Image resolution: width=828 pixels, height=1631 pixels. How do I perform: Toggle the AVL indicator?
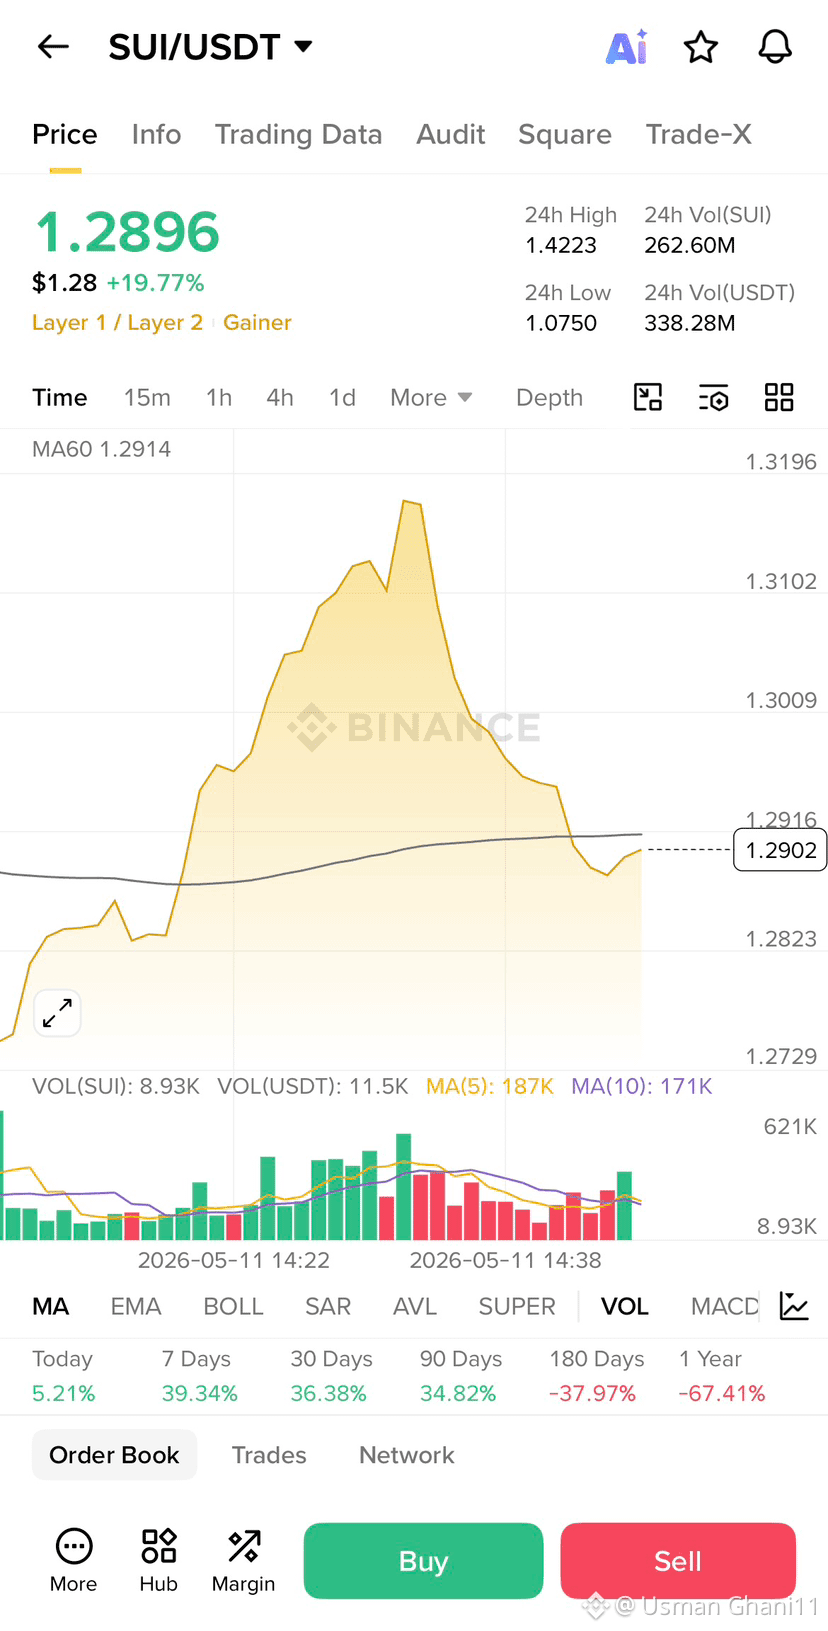[x=415, y=1307]
